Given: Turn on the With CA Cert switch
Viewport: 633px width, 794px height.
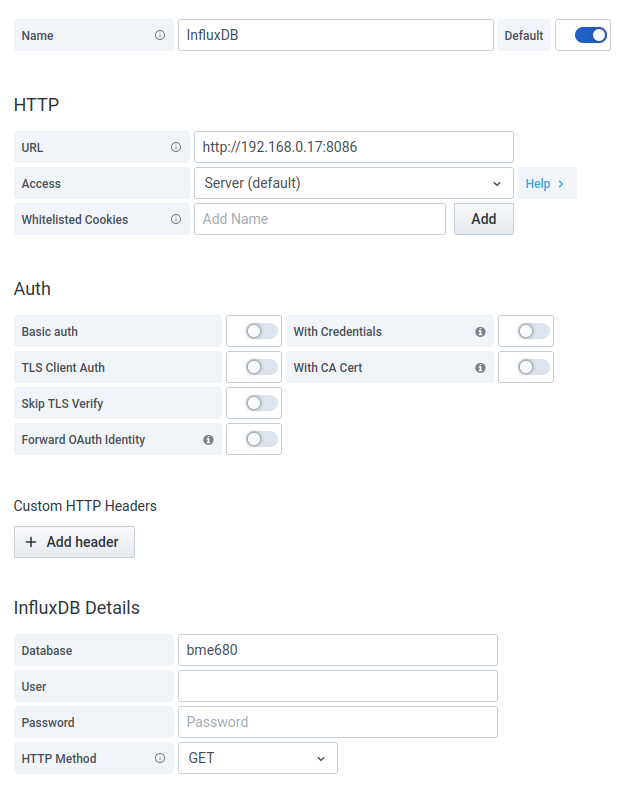Looking at the screenshot, I should click(533, 367).
